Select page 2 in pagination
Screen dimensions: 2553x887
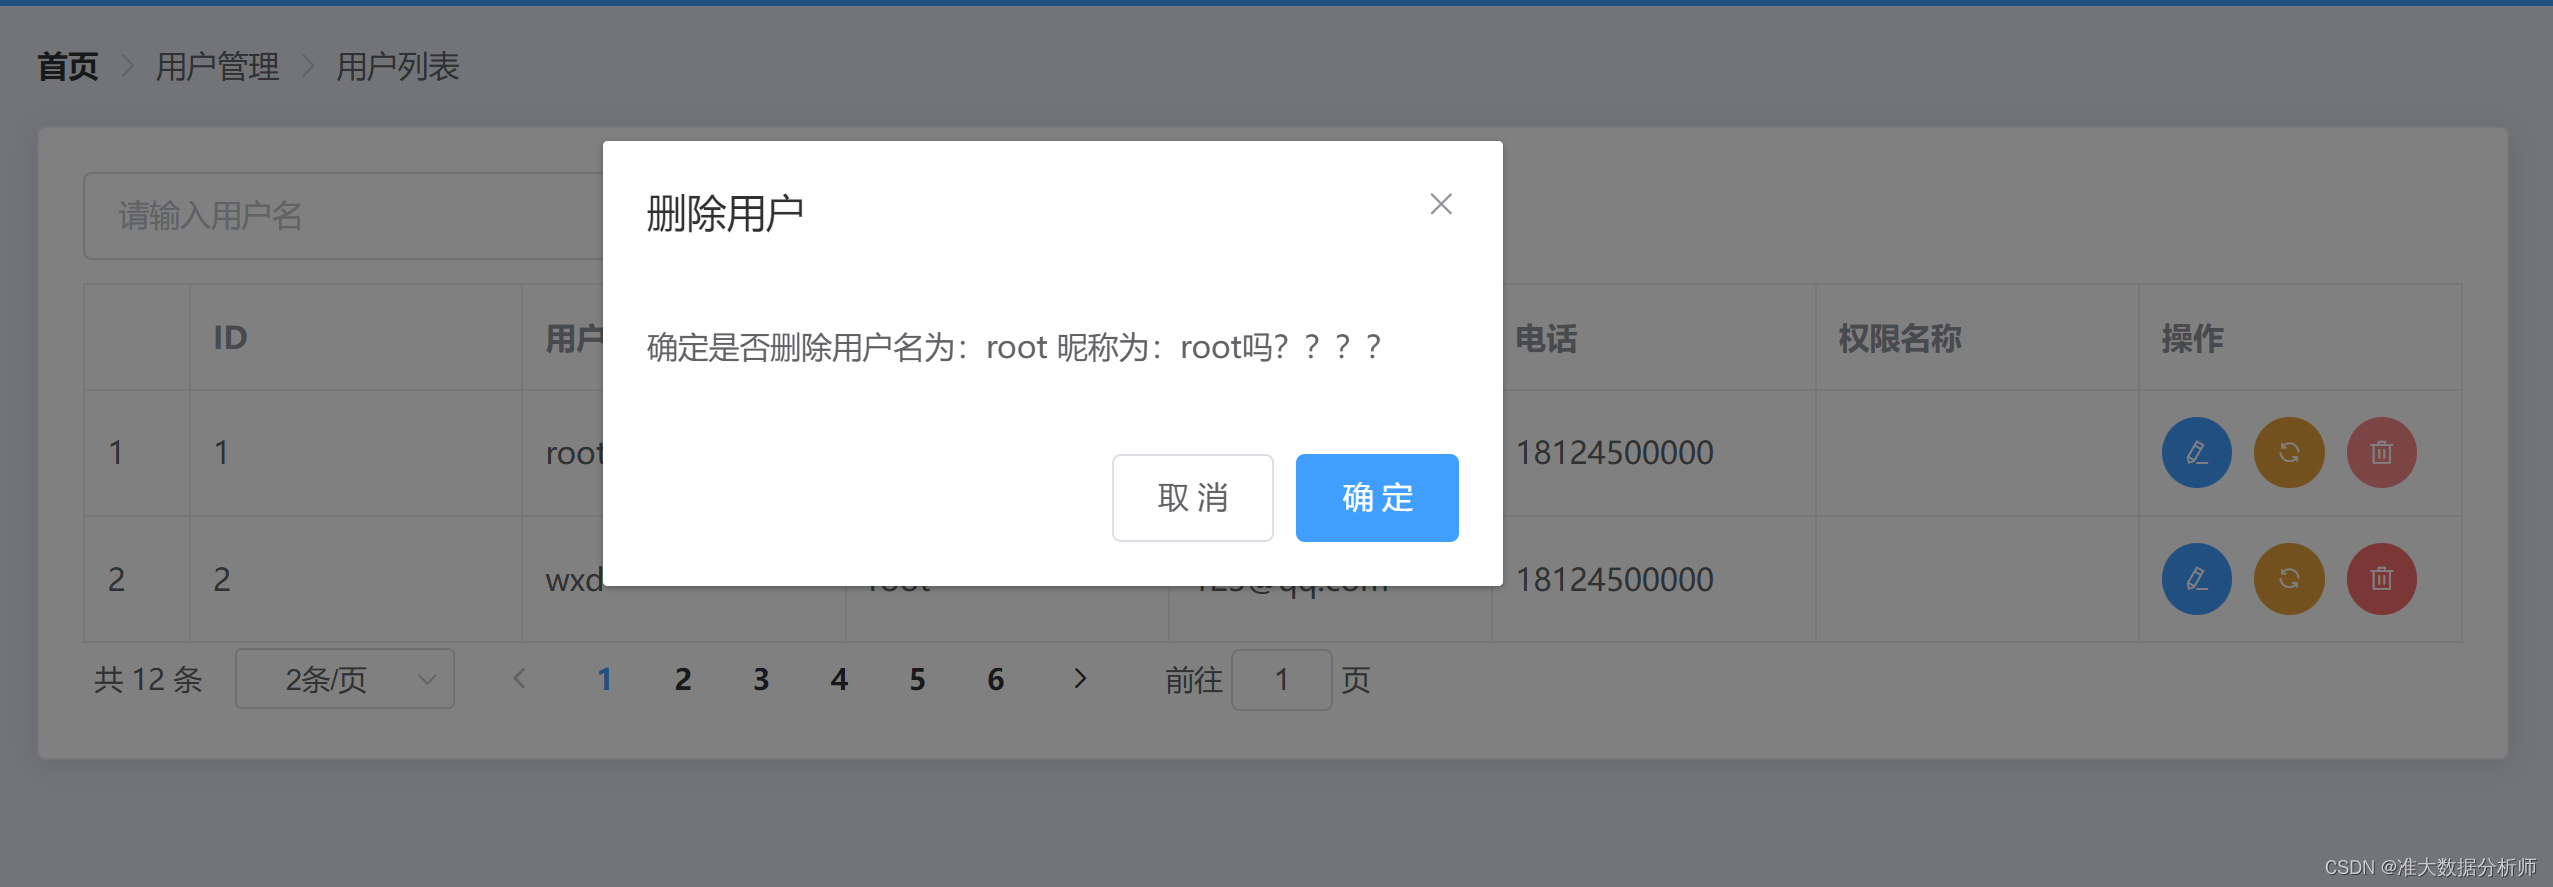[x=683, y=680]
